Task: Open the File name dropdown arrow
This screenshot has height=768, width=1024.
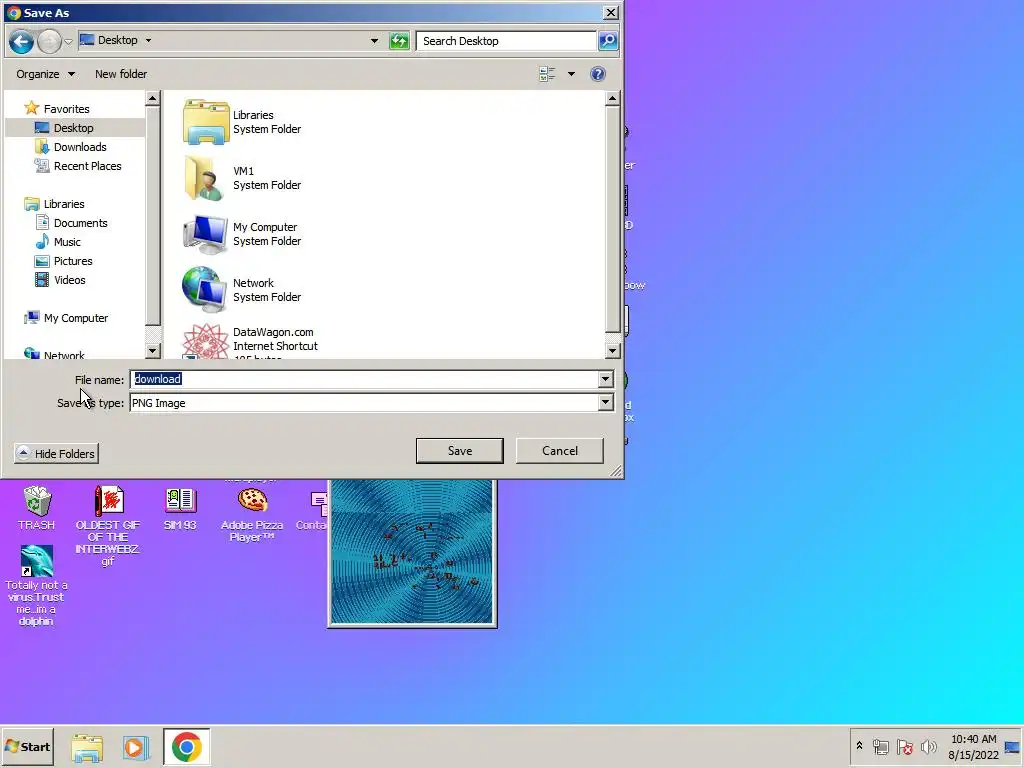Action: coord(605,379)
